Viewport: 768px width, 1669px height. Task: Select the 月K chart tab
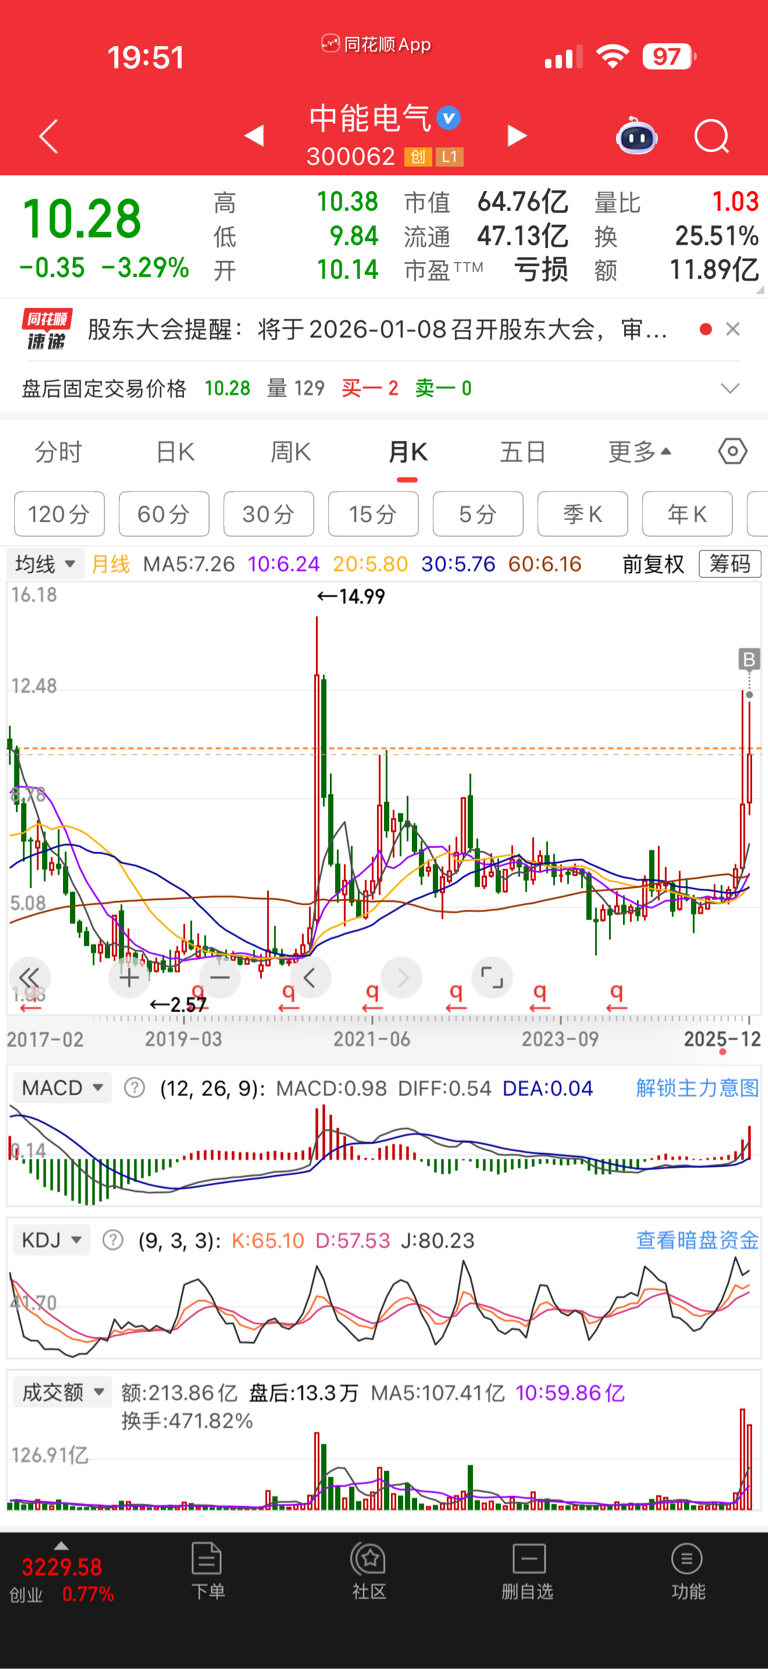tap(407, 452)
